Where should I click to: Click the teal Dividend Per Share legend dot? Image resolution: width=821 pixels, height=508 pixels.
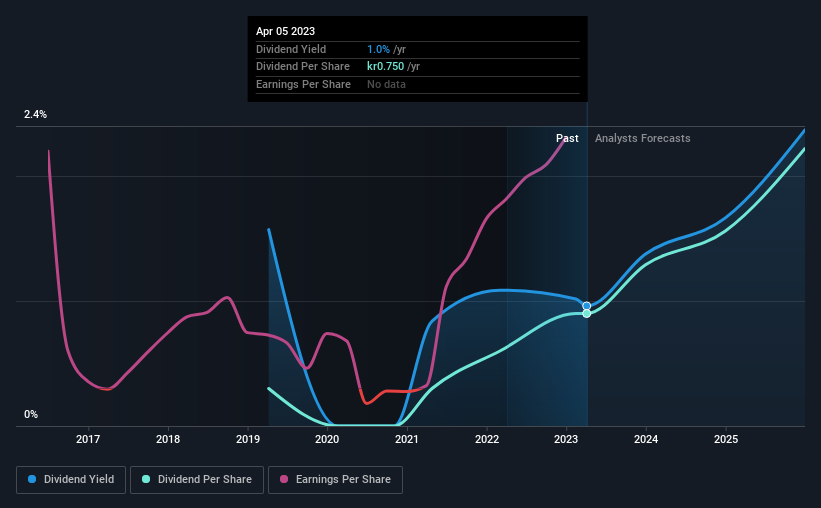pos(146,479)
